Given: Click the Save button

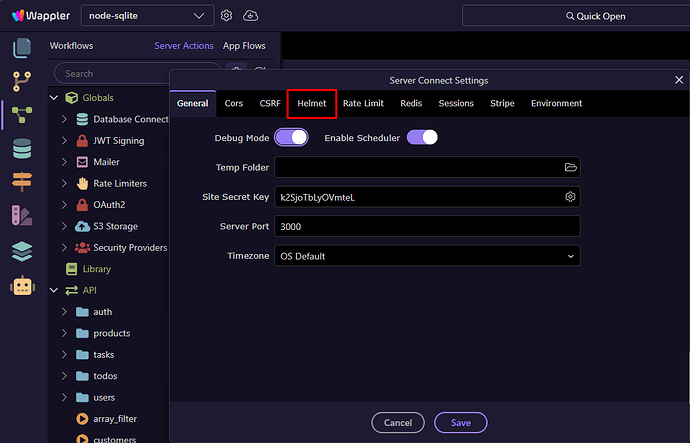Looking at the screenshot, I should point(461,423).
